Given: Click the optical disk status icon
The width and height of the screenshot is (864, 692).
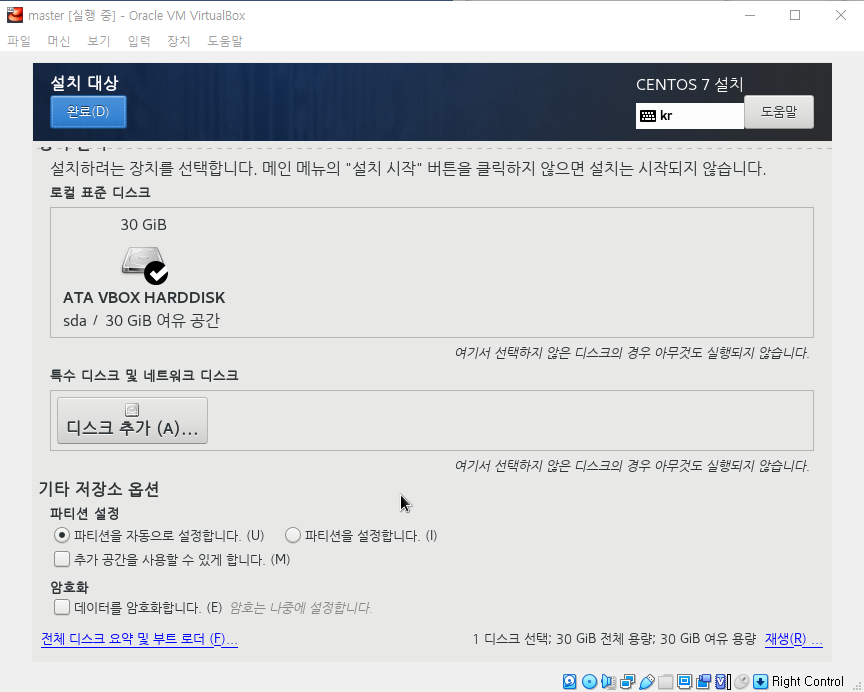Looking at the screenshot, I should click(x=590, y=682).
